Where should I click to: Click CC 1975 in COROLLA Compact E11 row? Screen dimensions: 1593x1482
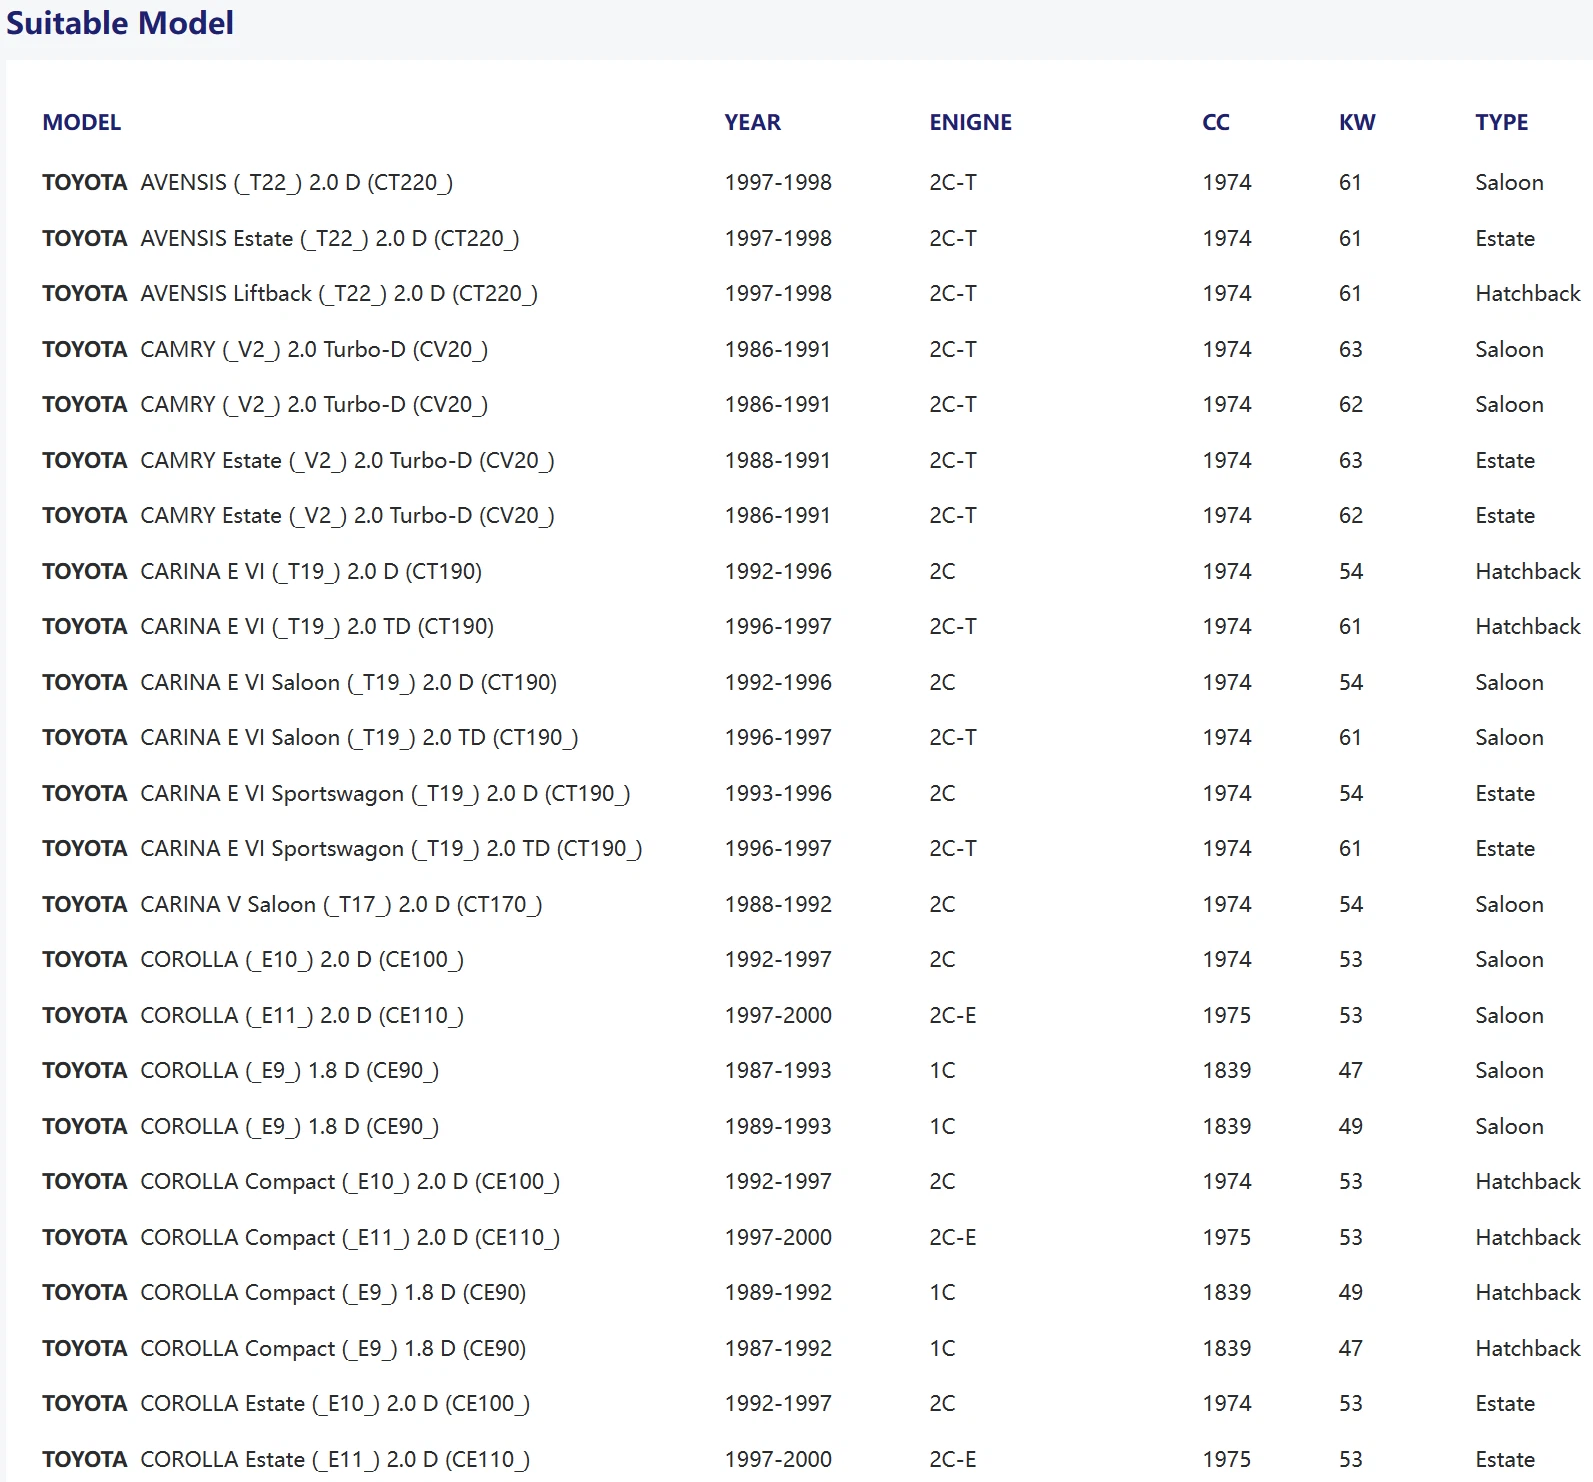(x=1227, y=1237)
